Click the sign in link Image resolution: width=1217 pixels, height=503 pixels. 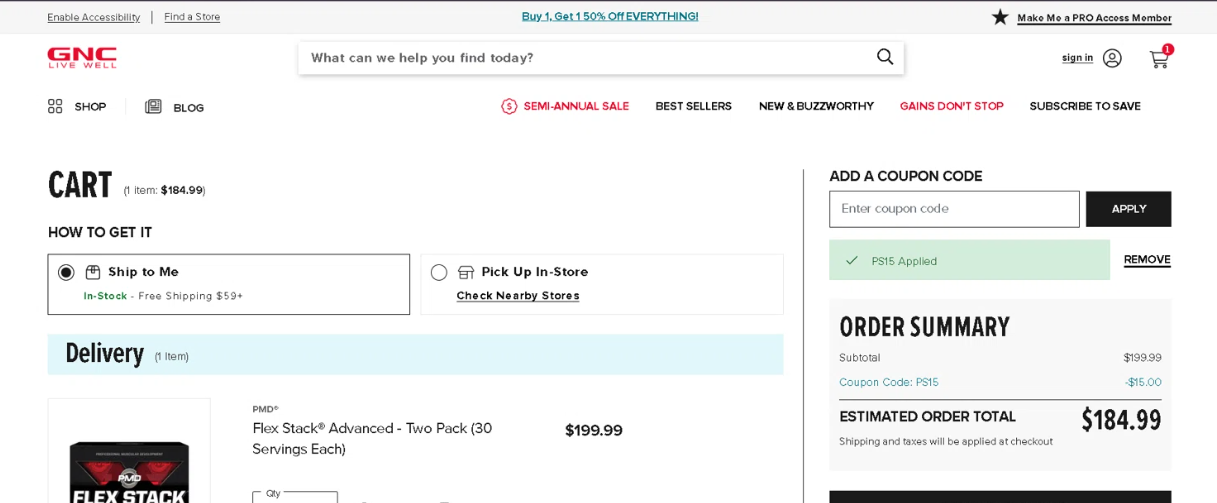click(1077, 58)
